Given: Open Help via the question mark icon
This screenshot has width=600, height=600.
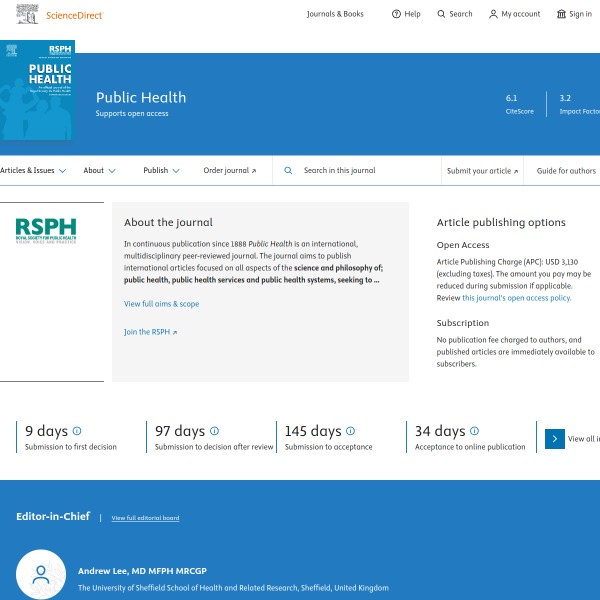Looking at the screenshot, I should pyautogui.click(x=396, y=14).
